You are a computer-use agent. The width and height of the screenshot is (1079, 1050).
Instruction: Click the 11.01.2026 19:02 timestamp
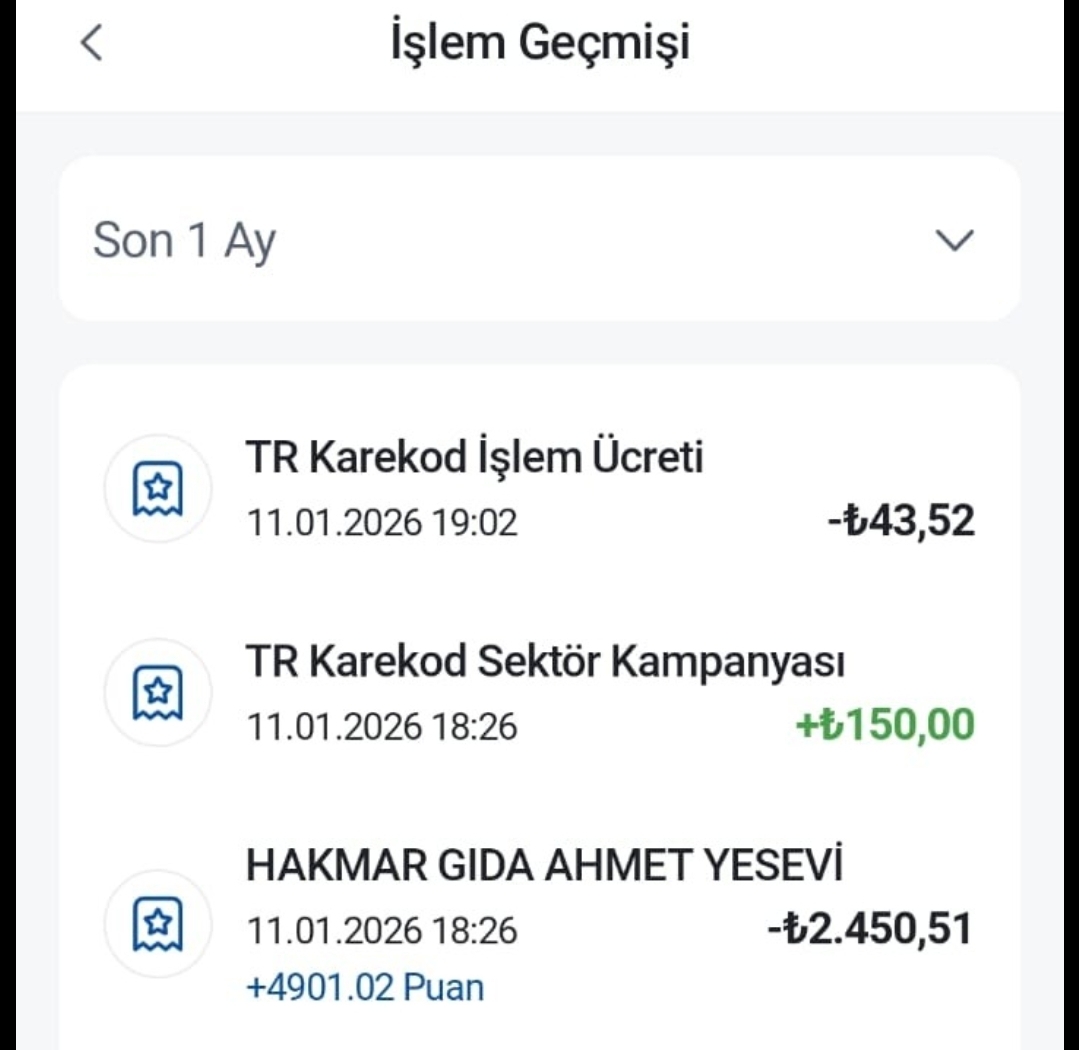point(382,523)
